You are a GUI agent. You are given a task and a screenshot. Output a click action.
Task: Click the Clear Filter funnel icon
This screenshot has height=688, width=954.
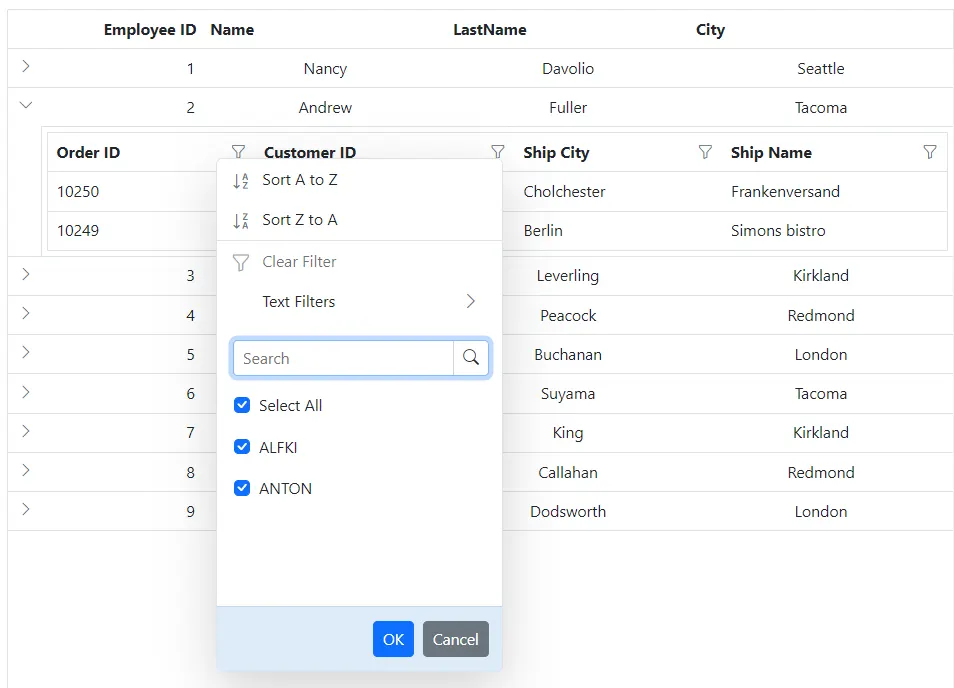click(241, 261)
